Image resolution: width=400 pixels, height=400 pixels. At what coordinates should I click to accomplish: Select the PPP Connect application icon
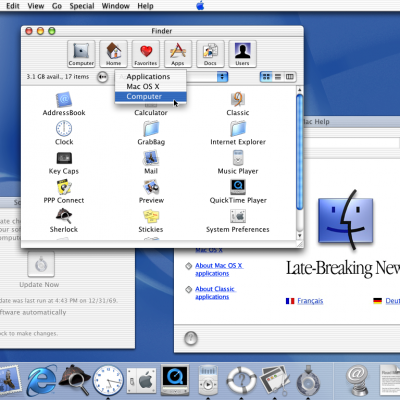click(x=64, y=187)
